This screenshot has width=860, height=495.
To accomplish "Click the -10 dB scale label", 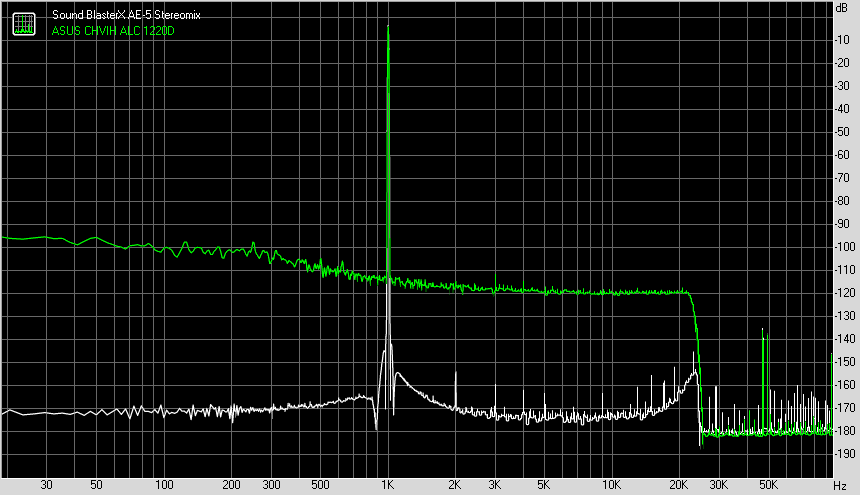I will coord(842,39).
